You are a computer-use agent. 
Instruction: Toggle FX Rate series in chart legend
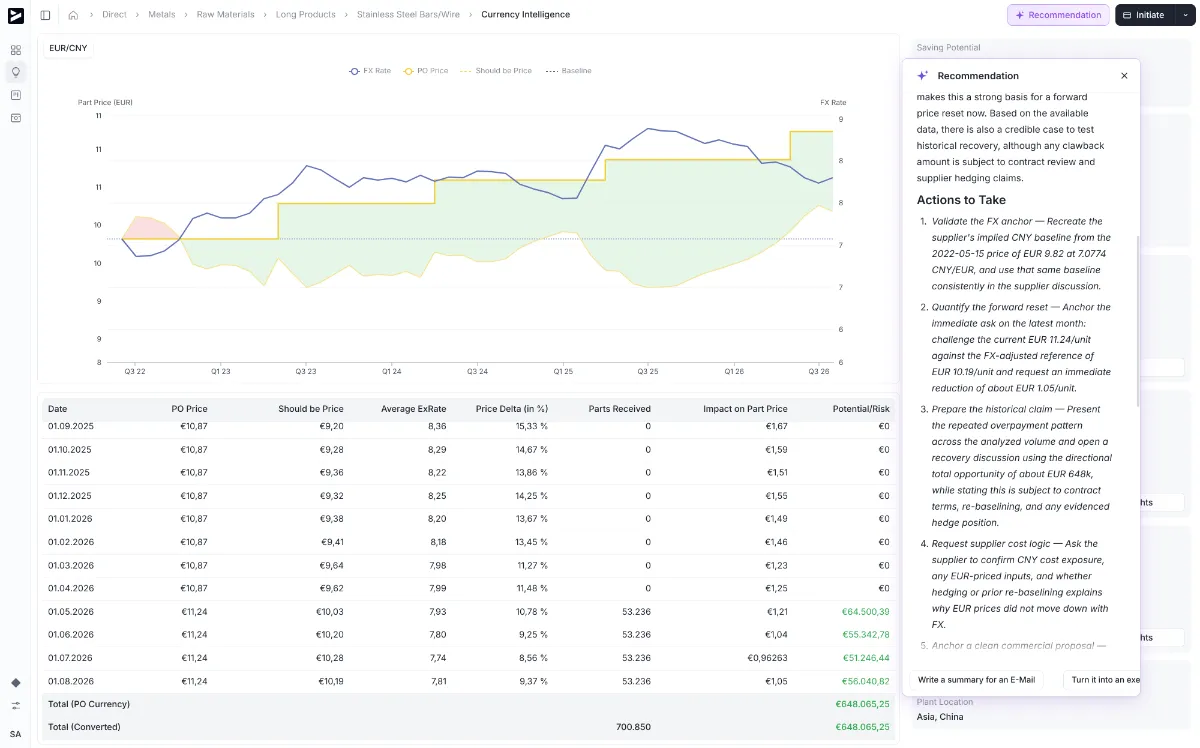coord(370,71)
